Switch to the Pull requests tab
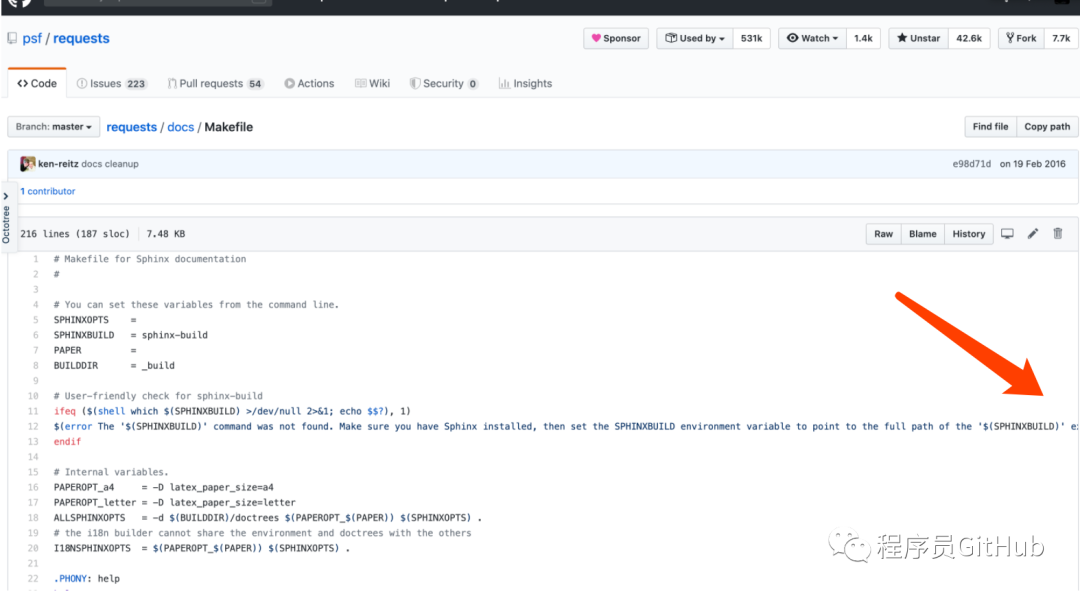This screenshot has width=1080, height=594. 215,83
